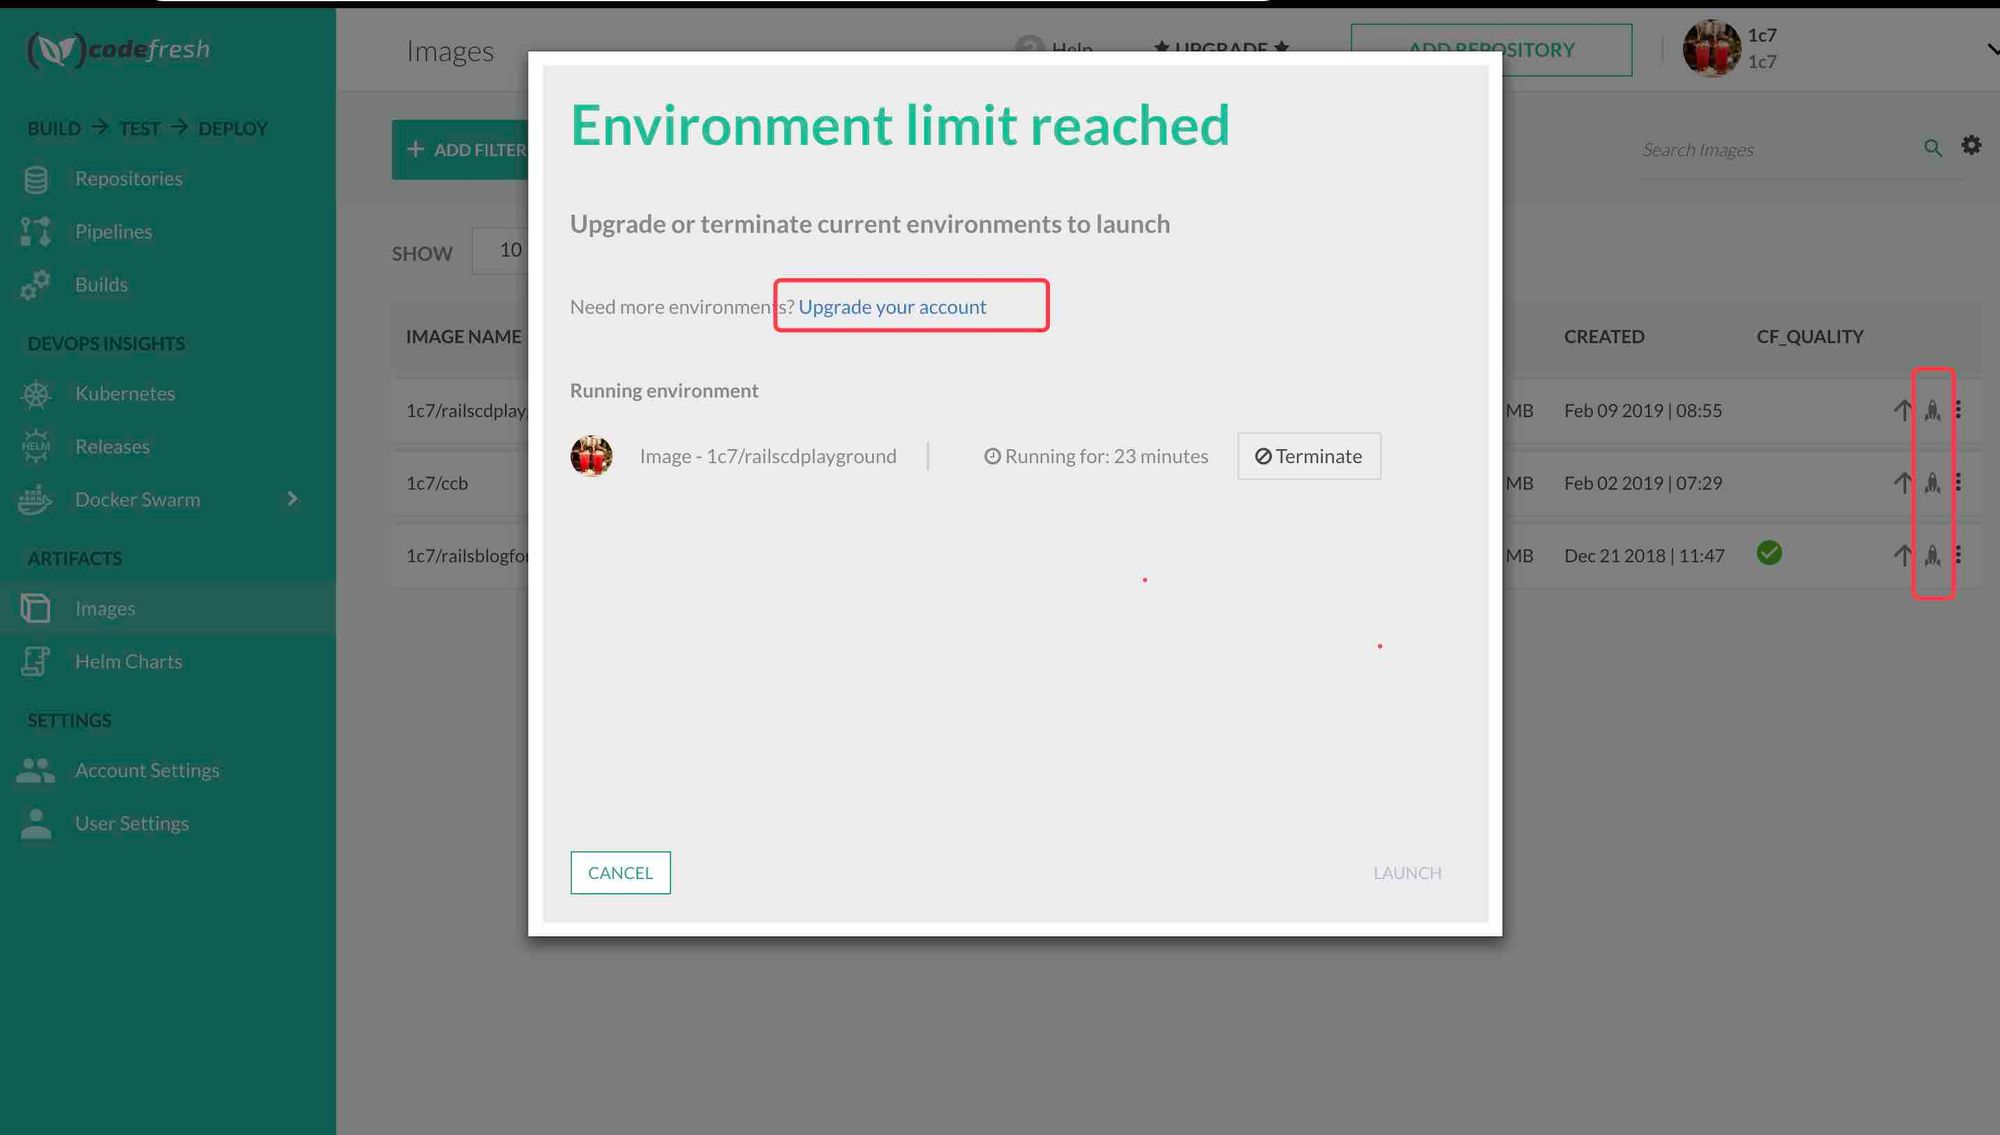Click the Helm Charts scroll icon
The height and width of the screenshot is (1135, 2000).
click(x=35, y=661)
